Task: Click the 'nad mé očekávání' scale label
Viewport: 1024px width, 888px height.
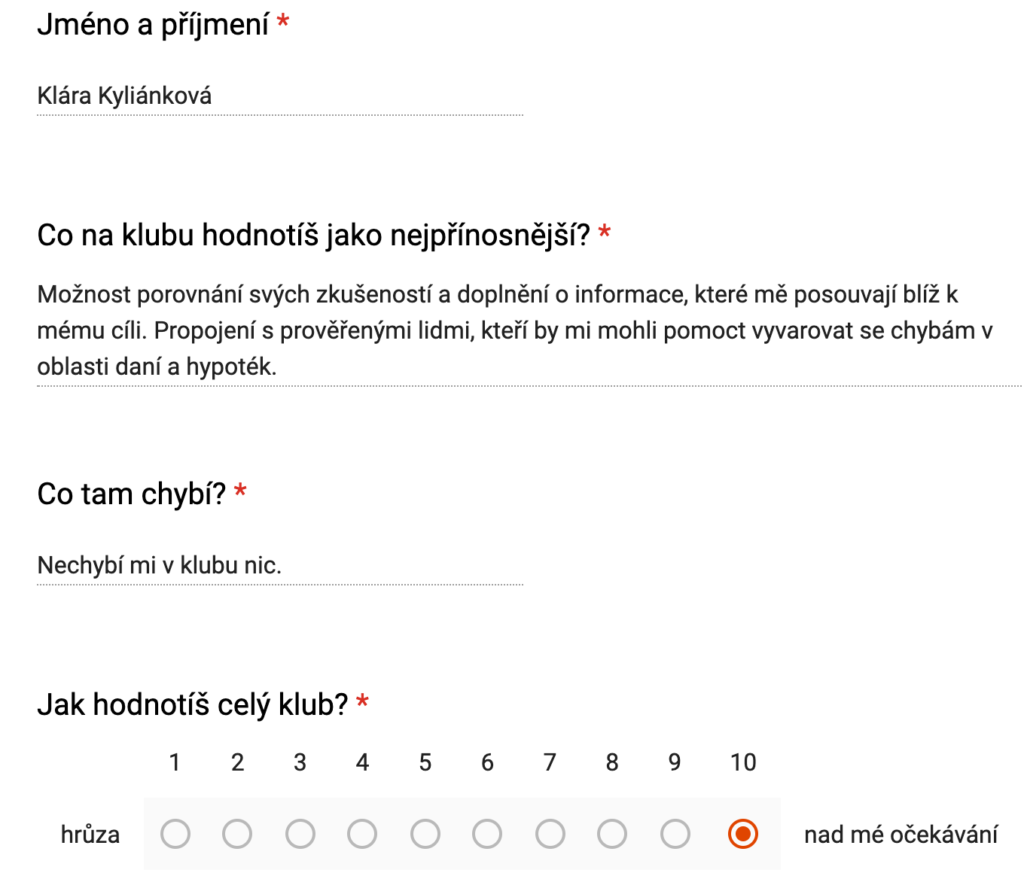Action: click(901, 834)
